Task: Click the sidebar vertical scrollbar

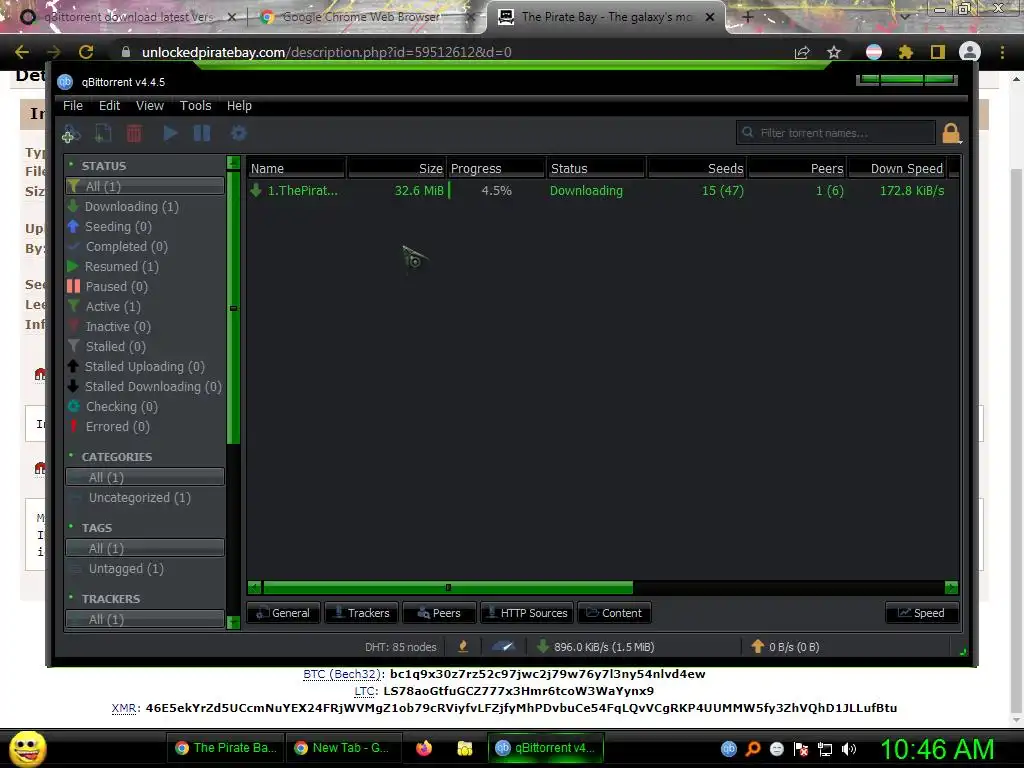Action: (233, 308)
